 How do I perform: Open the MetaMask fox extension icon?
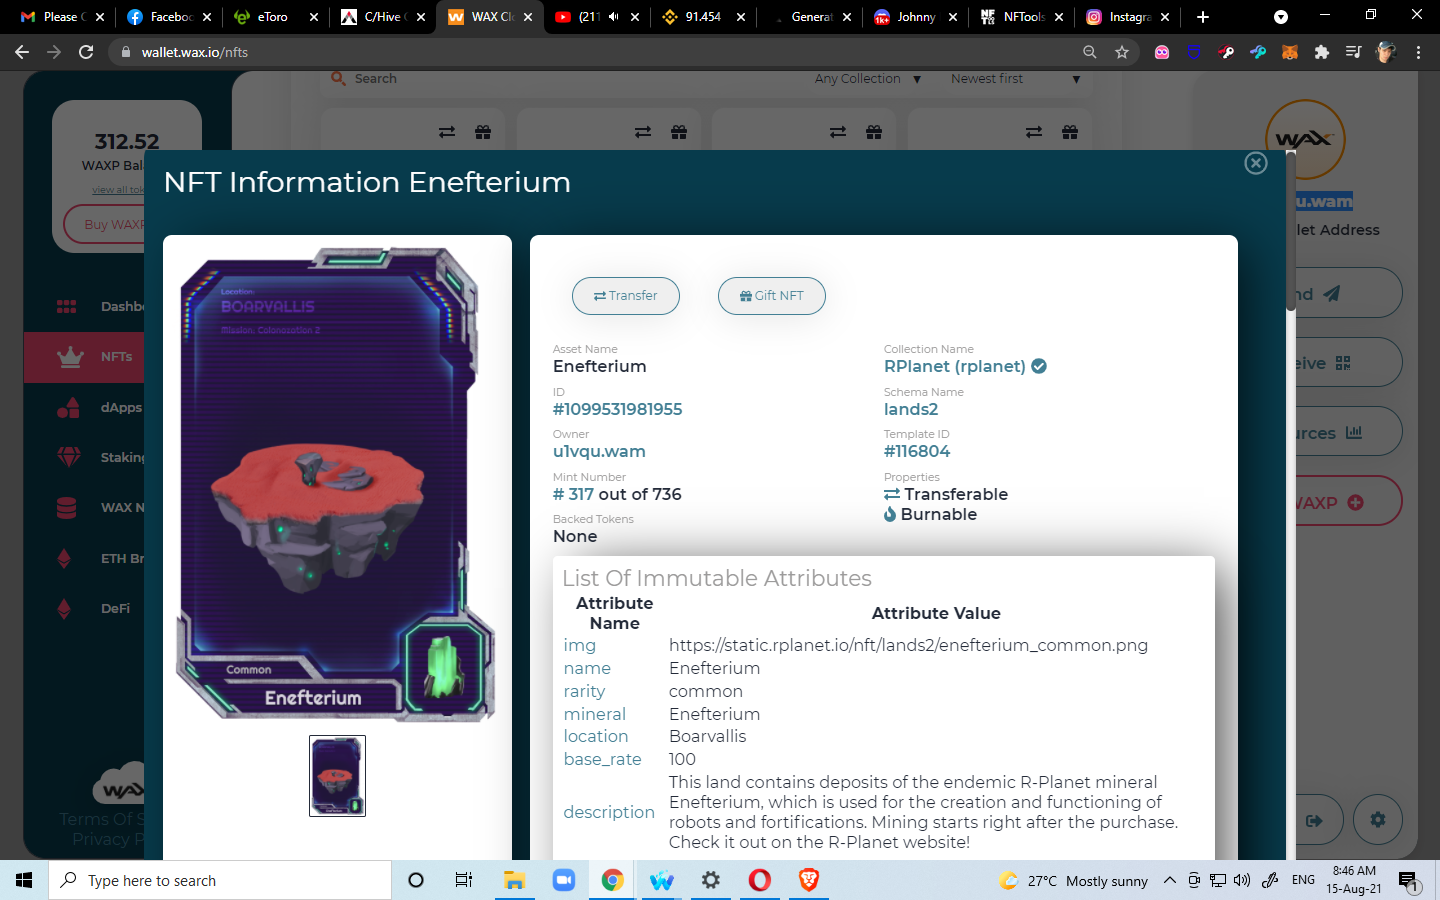pos(1290,52)
